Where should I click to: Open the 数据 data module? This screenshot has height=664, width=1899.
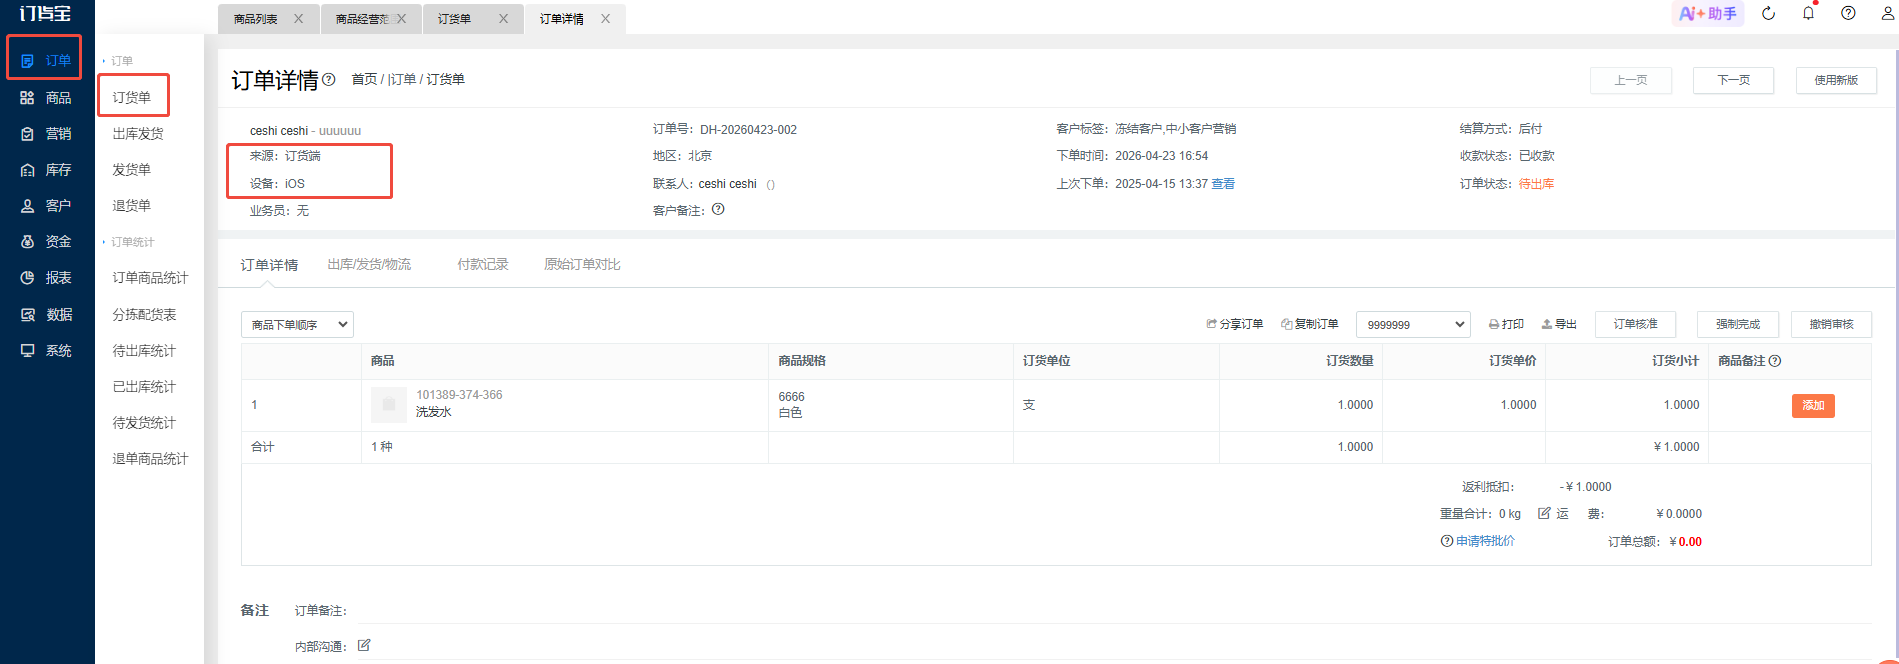tap(45, 314)
